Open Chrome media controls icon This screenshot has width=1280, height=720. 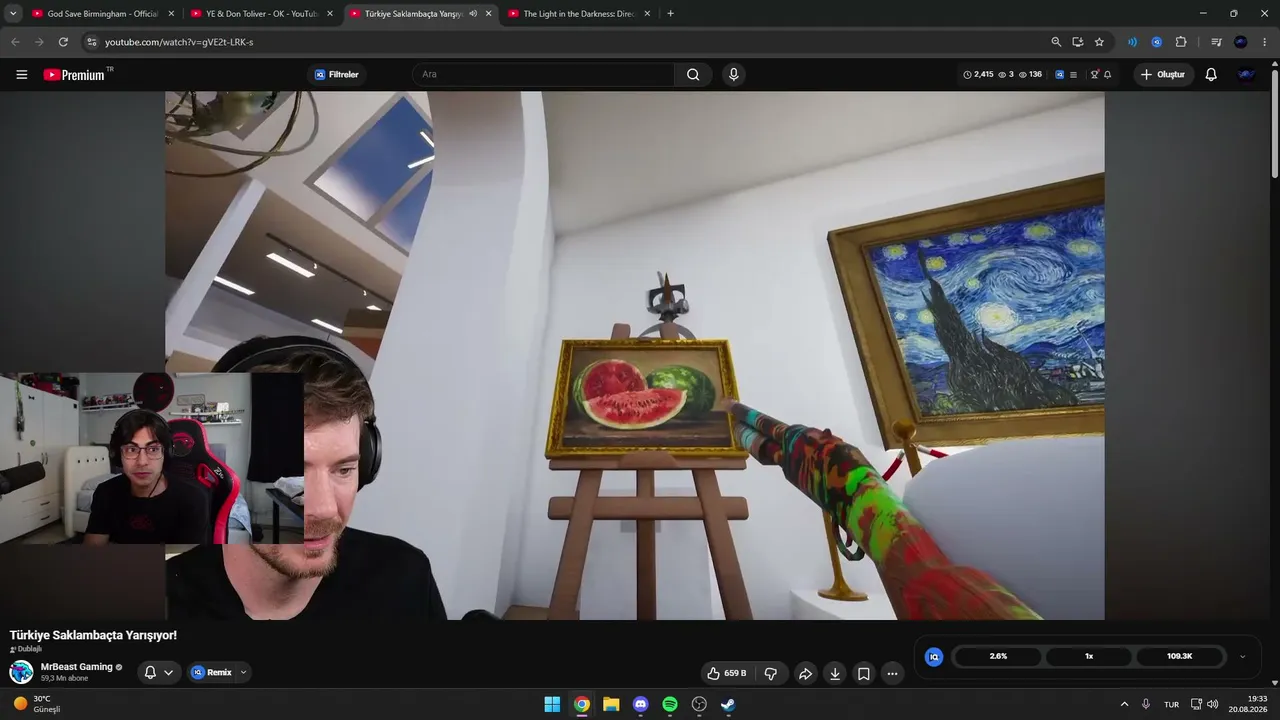tap(1216, 42)
